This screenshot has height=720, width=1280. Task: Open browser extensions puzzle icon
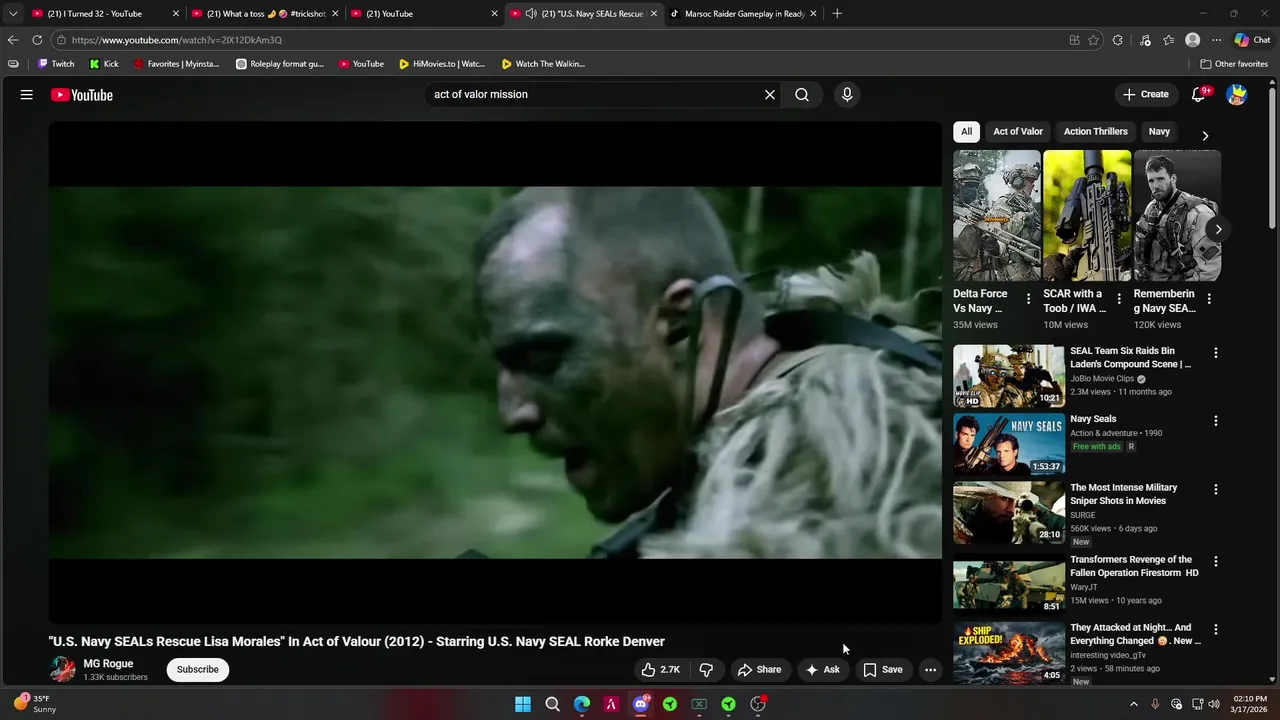point(1118,40)
